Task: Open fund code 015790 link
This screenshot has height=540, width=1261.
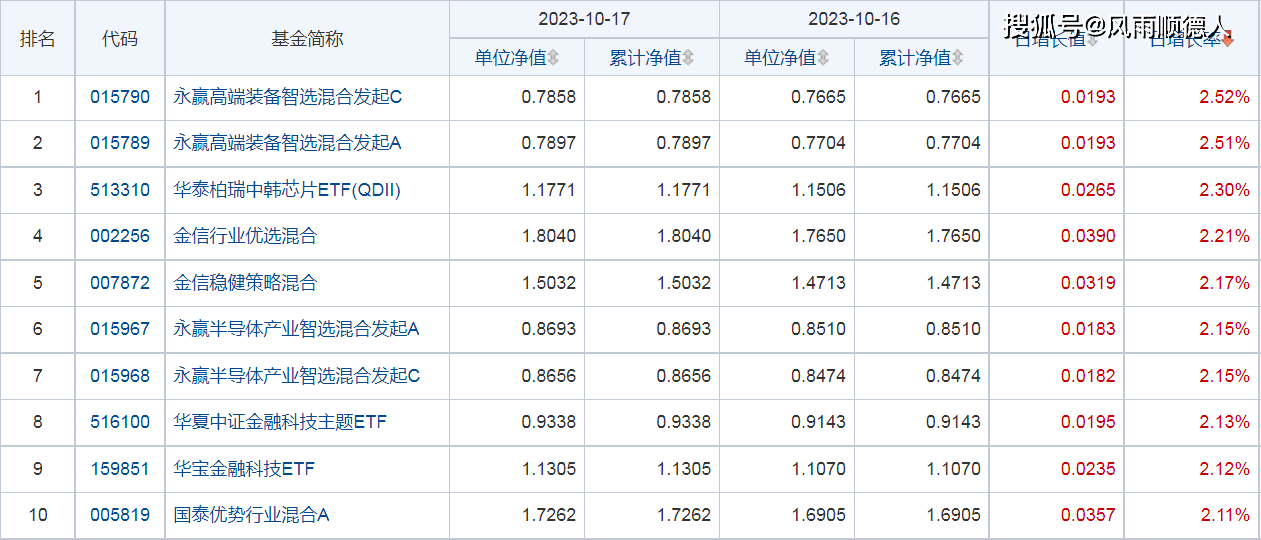Action: click(120, 97)
